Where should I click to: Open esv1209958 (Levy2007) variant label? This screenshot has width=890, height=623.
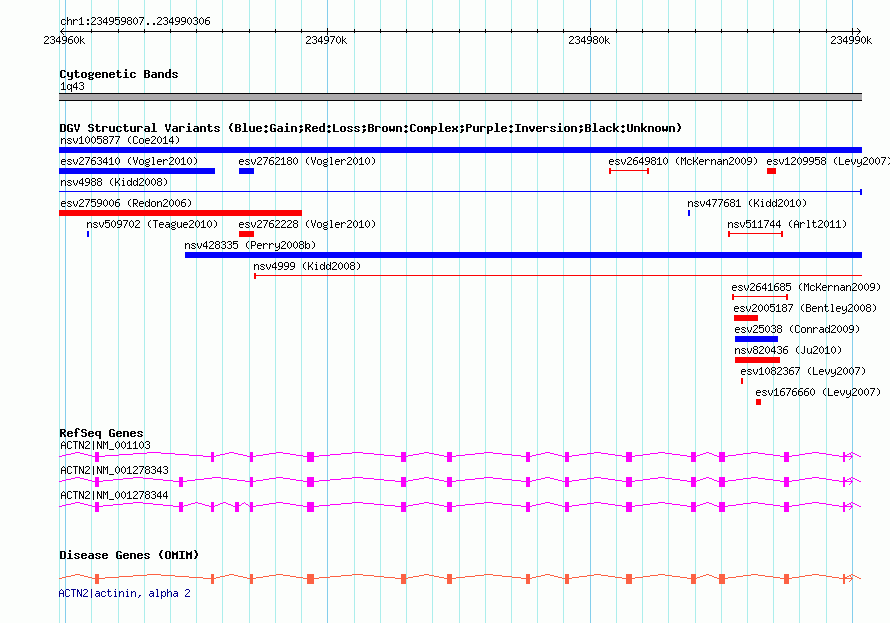click(x=828, y=161)
